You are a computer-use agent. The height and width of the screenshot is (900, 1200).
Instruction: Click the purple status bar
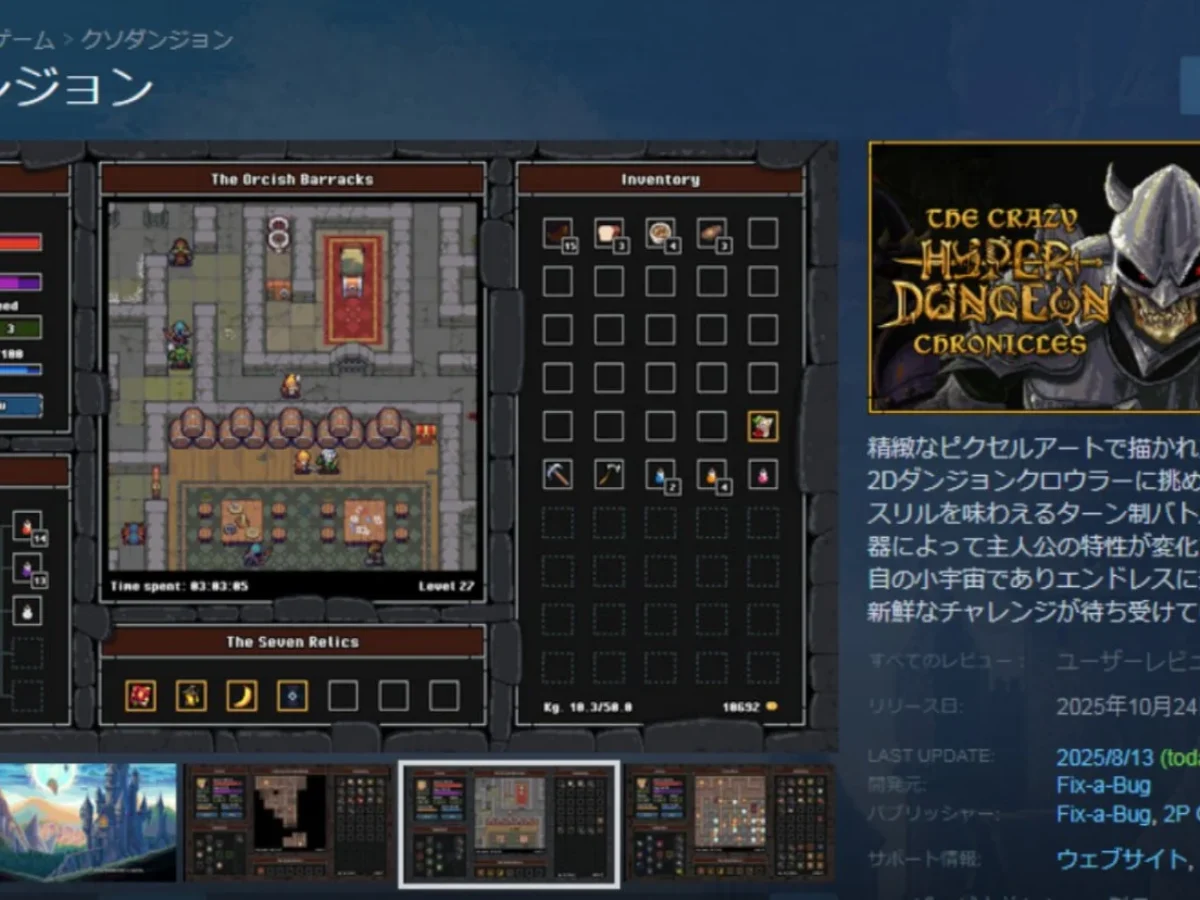(20, 283)
